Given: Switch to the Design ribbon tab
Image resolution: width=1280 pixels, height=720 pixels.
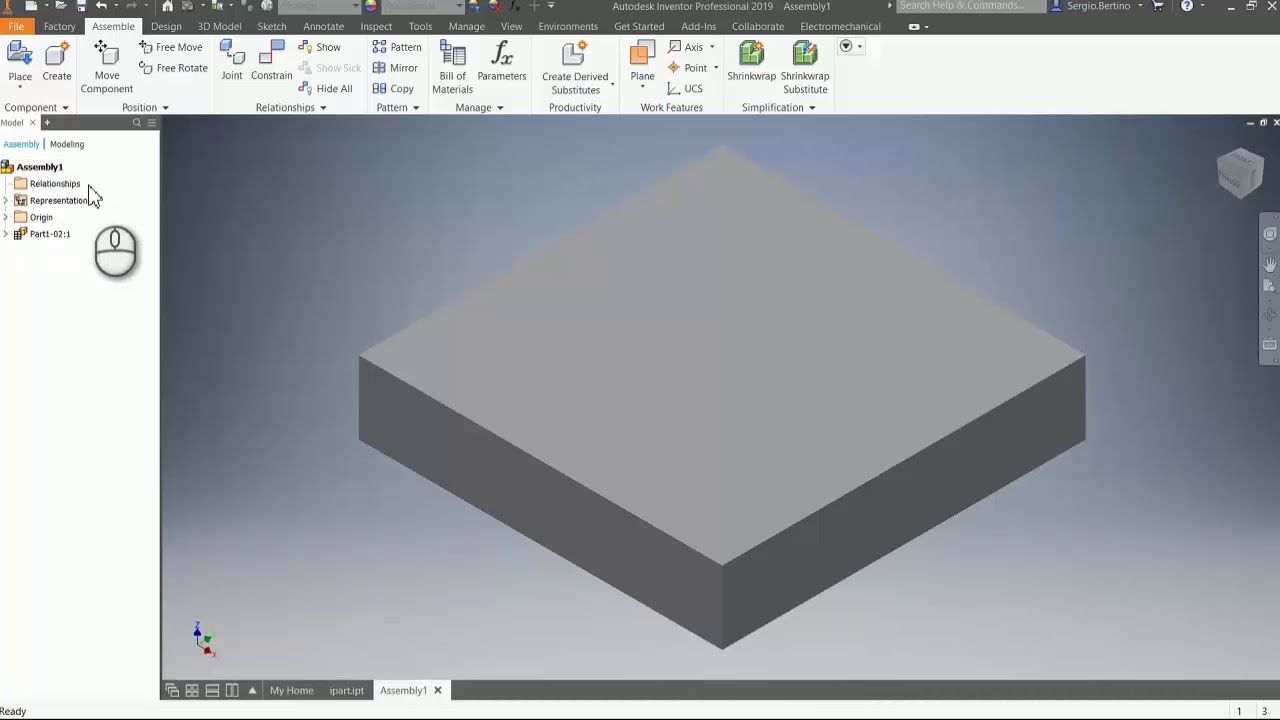Looking at the screenshot, I should (166, 26).
